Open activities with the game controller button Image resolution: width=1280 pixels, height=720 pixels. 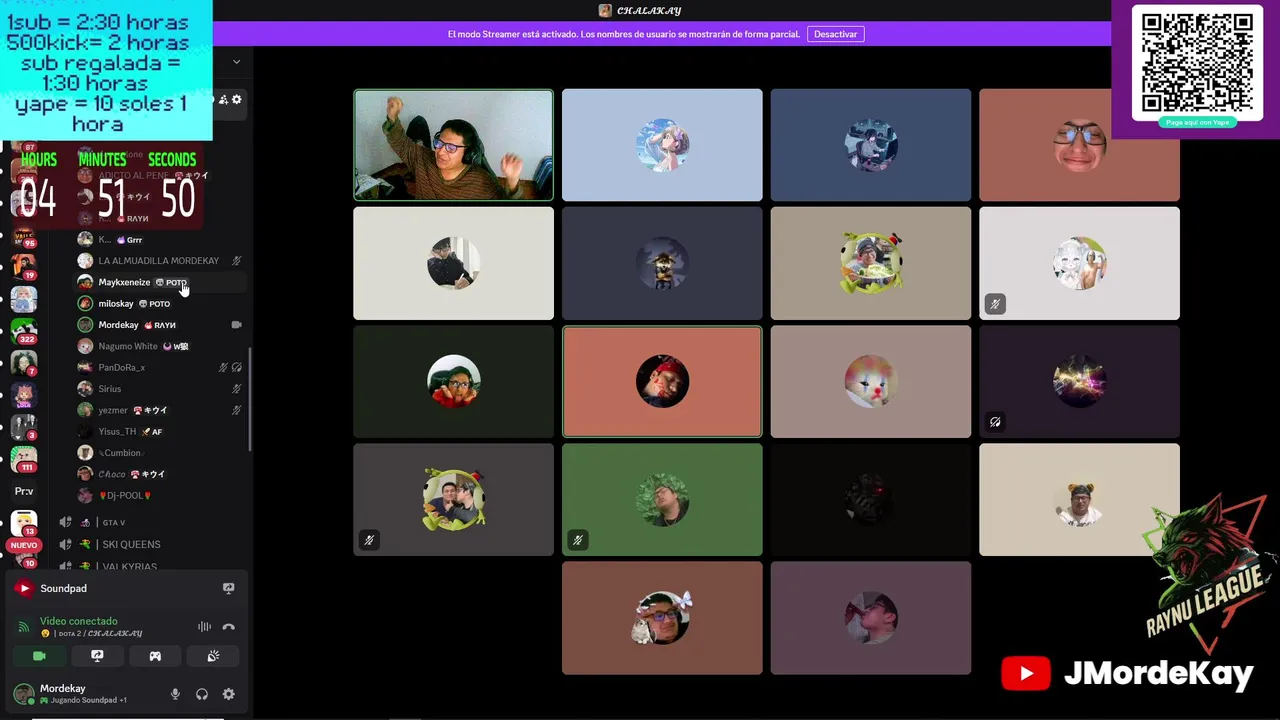click(x=155, y=656)
